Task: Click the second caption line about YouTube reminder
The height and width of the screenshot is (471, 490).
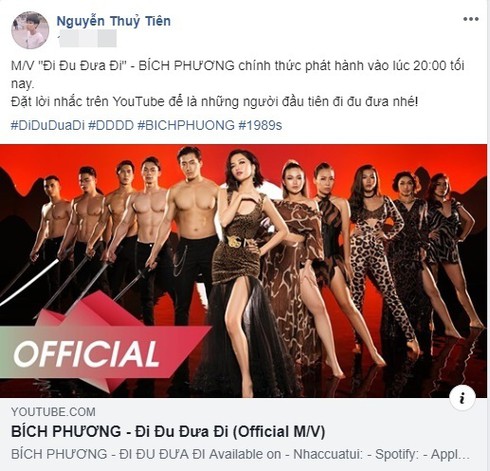Action: [214, 102]
